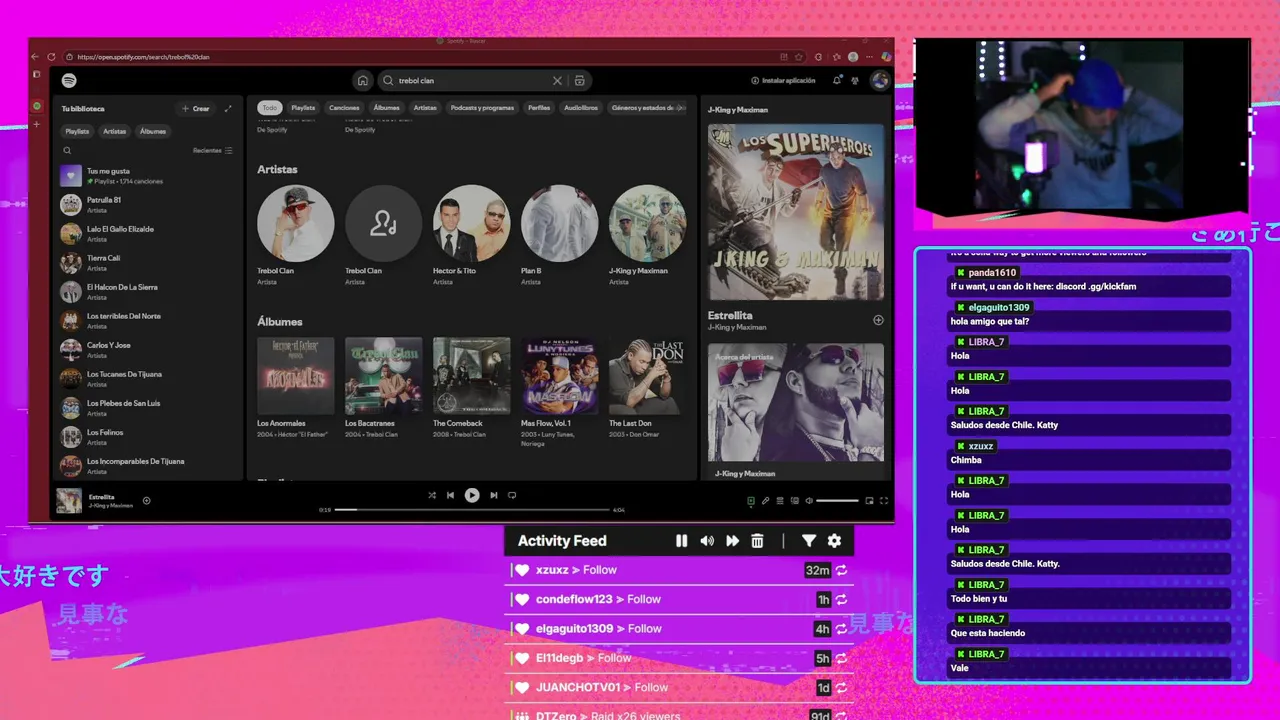Skip to next track

493,495
